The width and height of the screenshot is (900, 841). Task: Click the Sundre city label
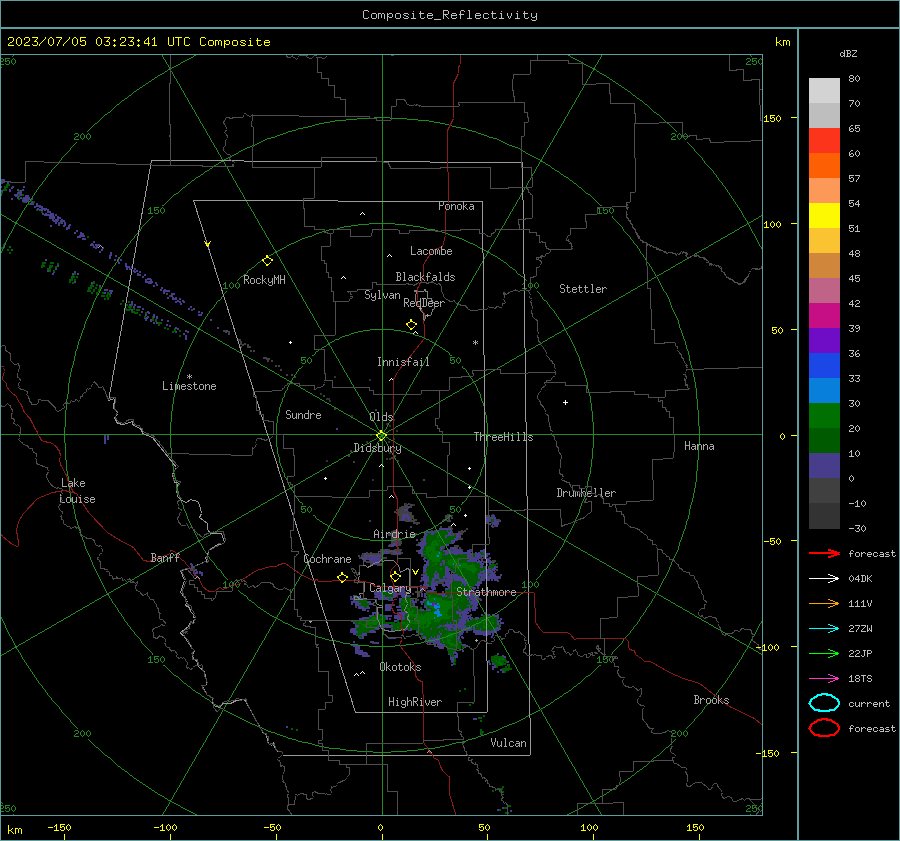tap(303, 414)
